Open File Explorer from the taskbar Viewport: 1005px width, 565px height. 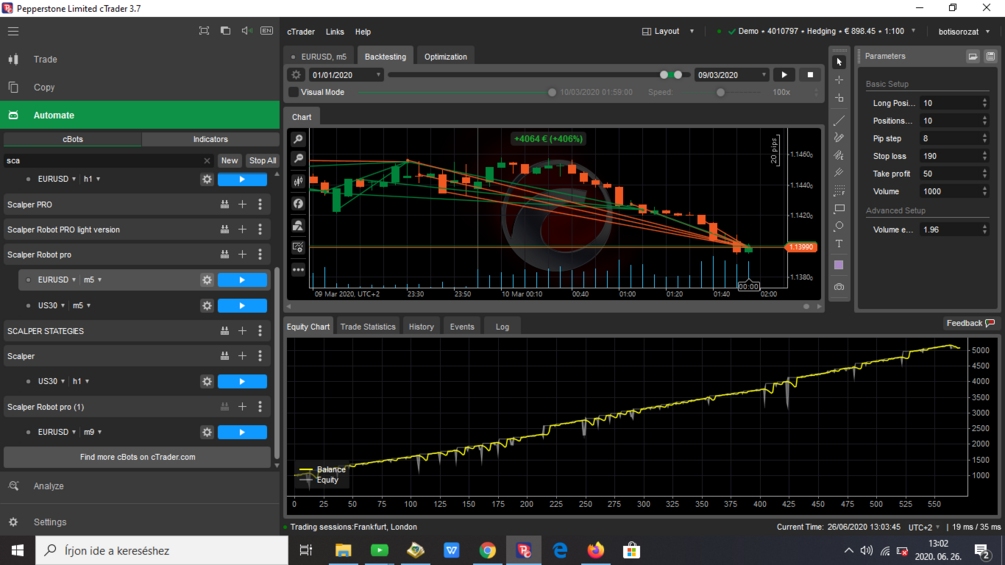[343, 550]
